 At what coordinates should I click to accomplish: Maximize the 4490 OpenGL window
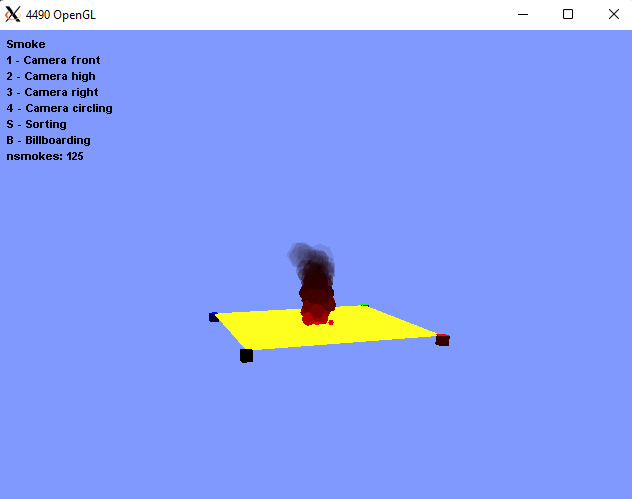pyautogui.click(x=568, y=15)
